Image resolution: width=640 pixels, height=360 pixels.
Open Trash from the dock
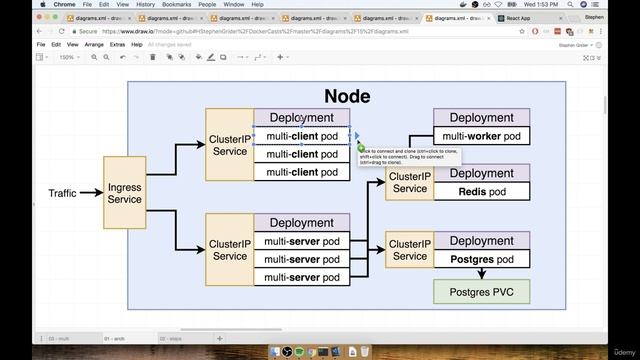364,351
